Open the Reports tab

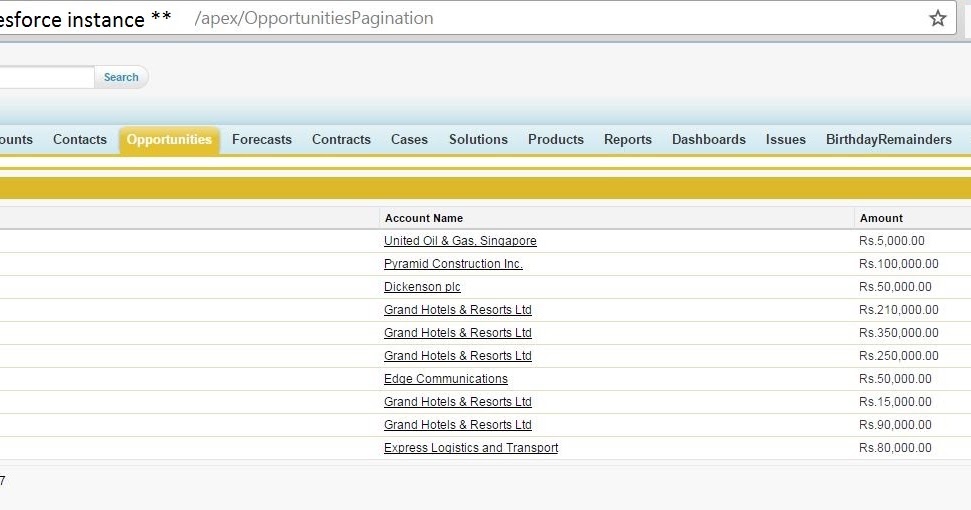click(x=628, y=139)
